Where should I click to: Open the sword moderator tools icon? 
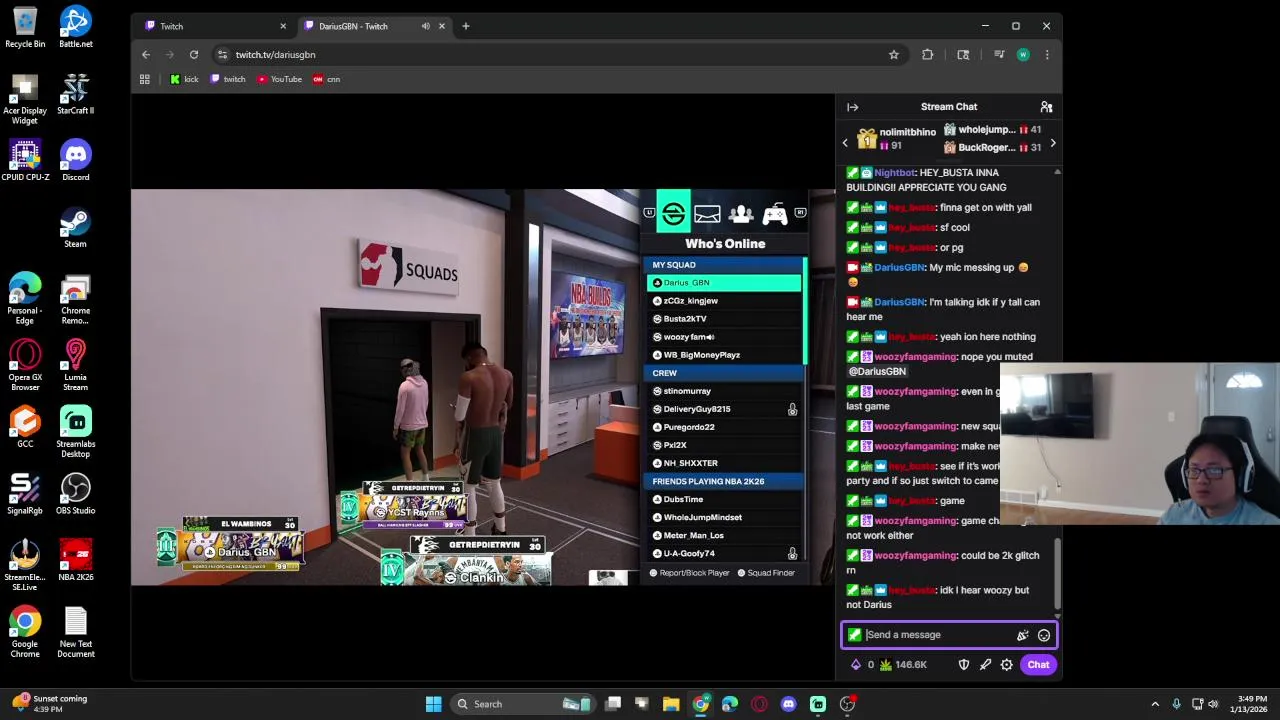tap(985, 664)
